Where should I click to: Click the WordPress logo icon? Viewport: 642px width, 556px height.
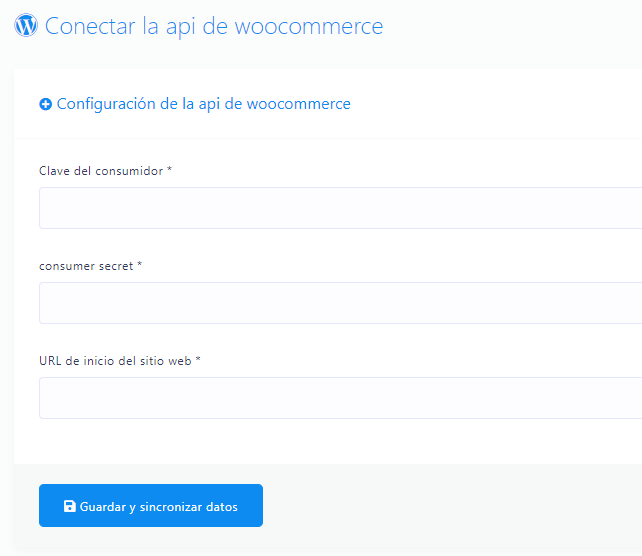pyautogui.click(x=26, y=25)
